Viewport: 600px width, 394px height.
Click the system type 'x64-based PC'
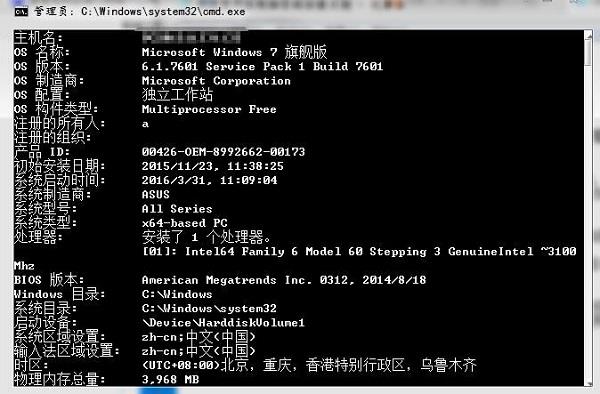184,223
